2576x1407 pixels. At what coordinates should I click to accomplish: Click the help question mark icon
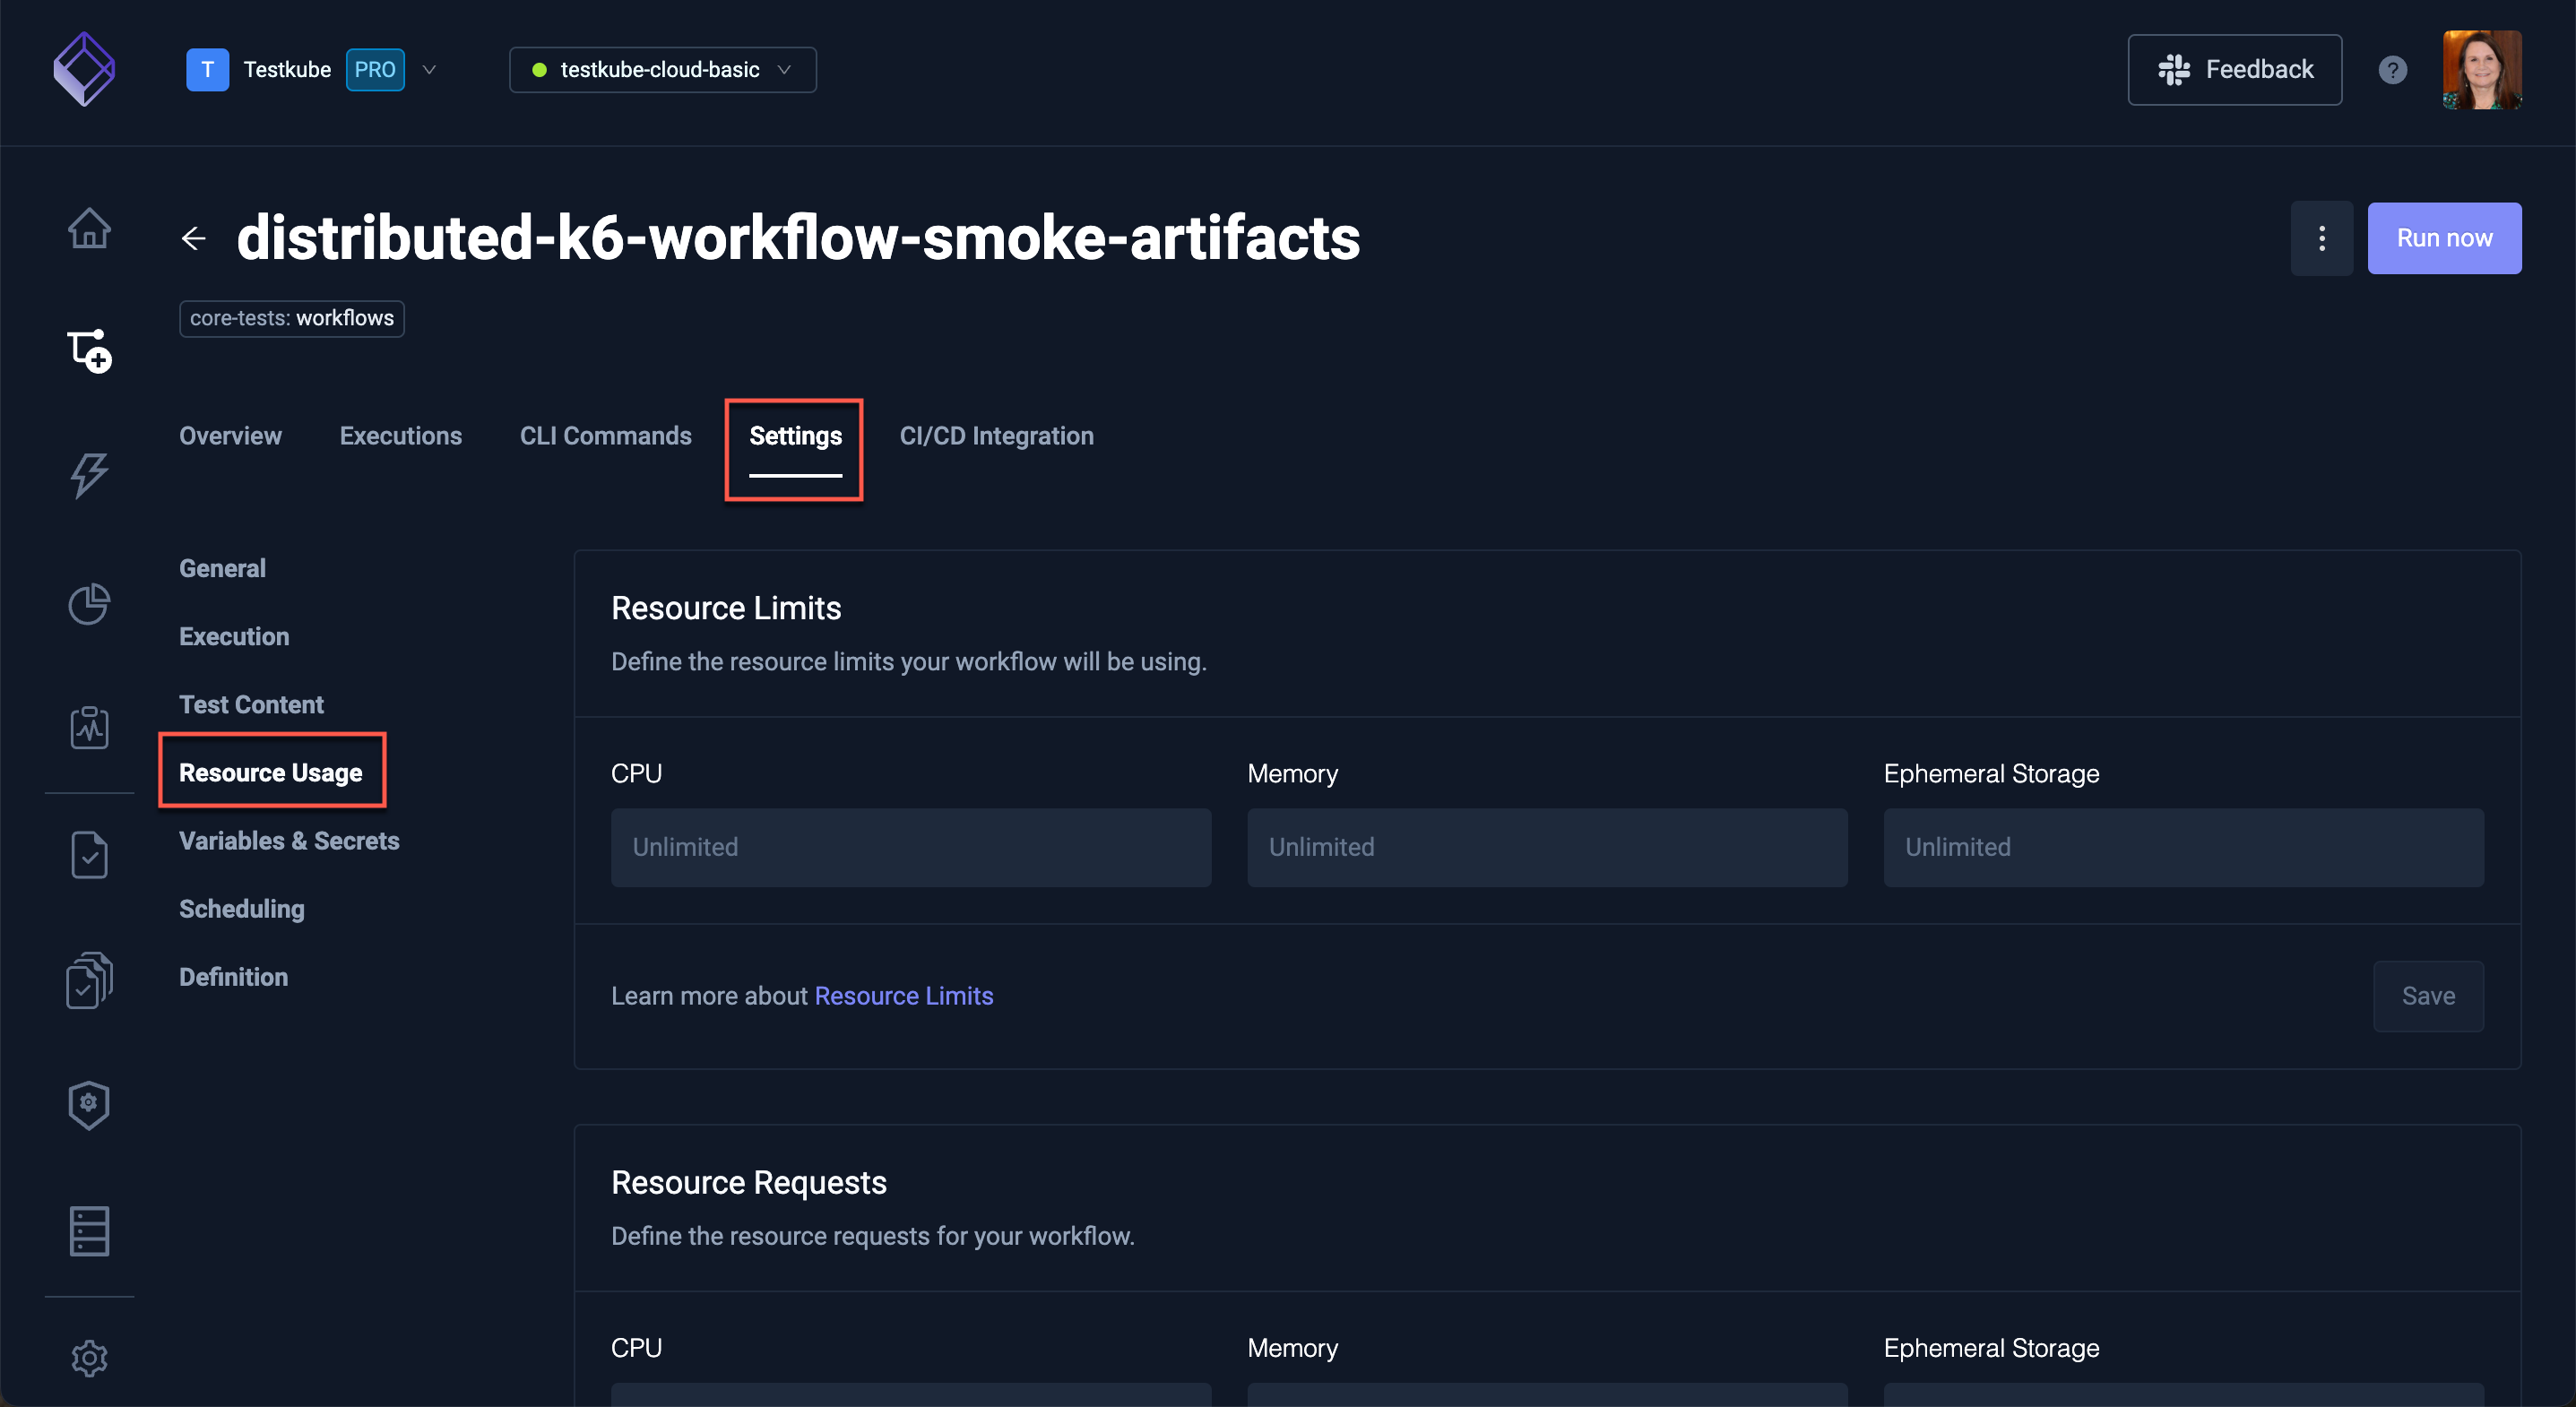(2392, 69)
